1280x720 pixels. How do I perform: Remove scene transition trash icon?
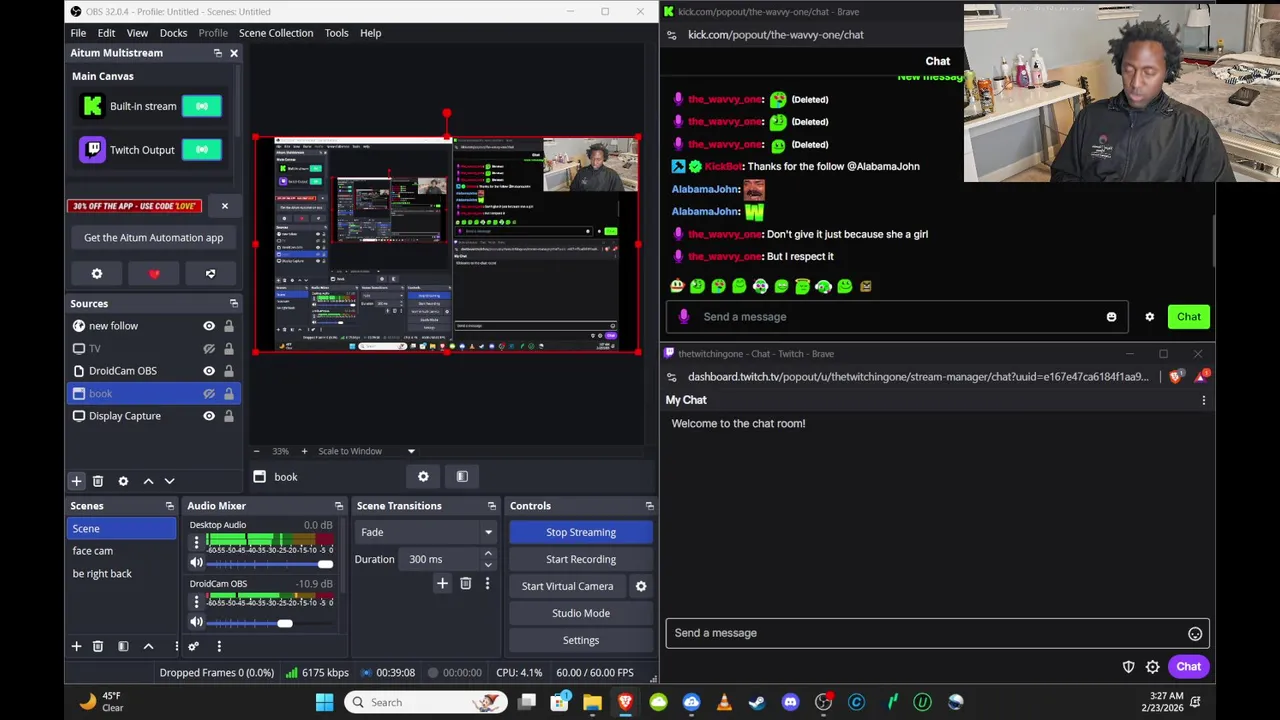click(x=465, y=584)
